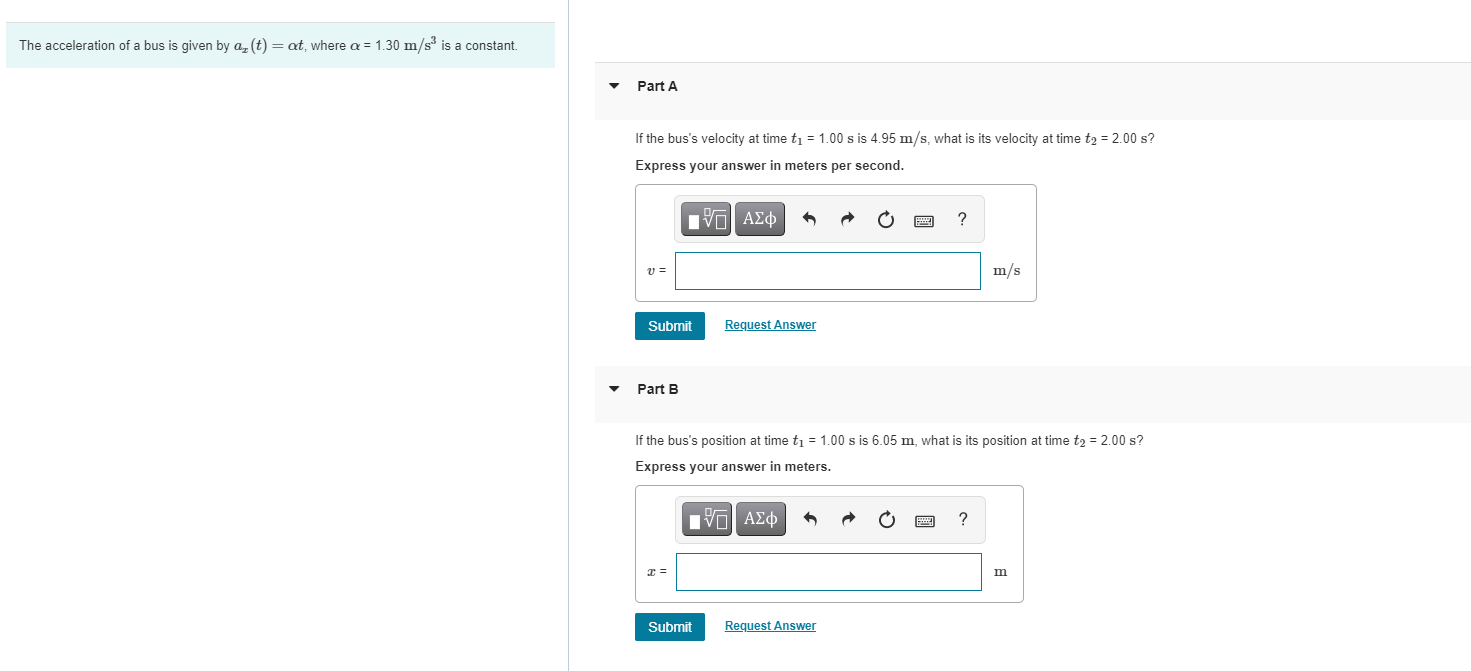Click the undo arrow in Part B toolbar

(809, 519)
